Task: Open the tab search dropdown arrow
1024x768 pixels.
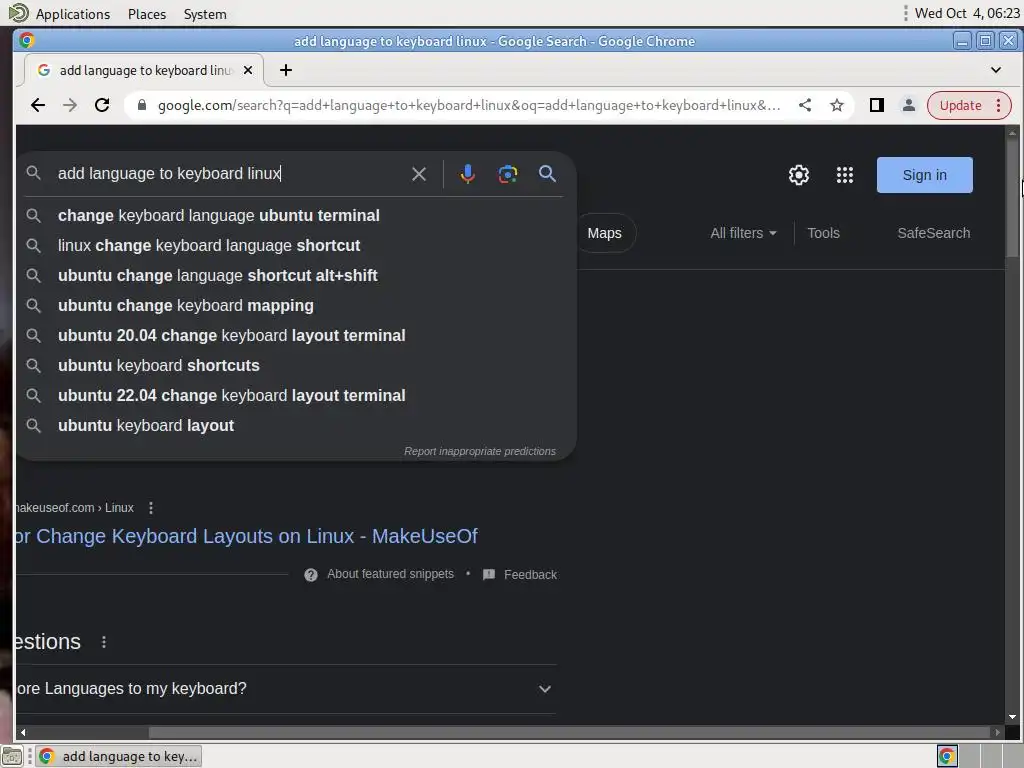Action: (995, 70)
